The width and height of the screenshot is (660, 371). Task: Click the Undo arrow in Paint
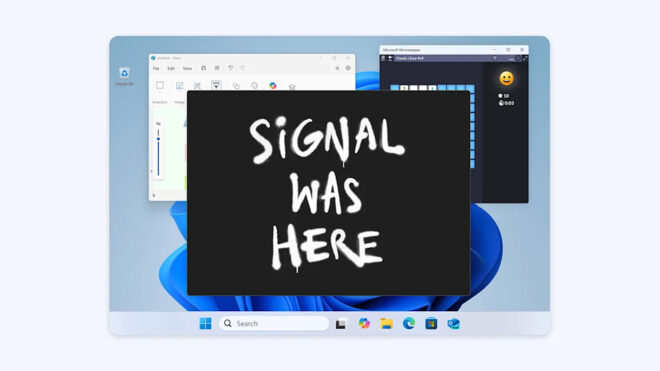click(231, 68)
